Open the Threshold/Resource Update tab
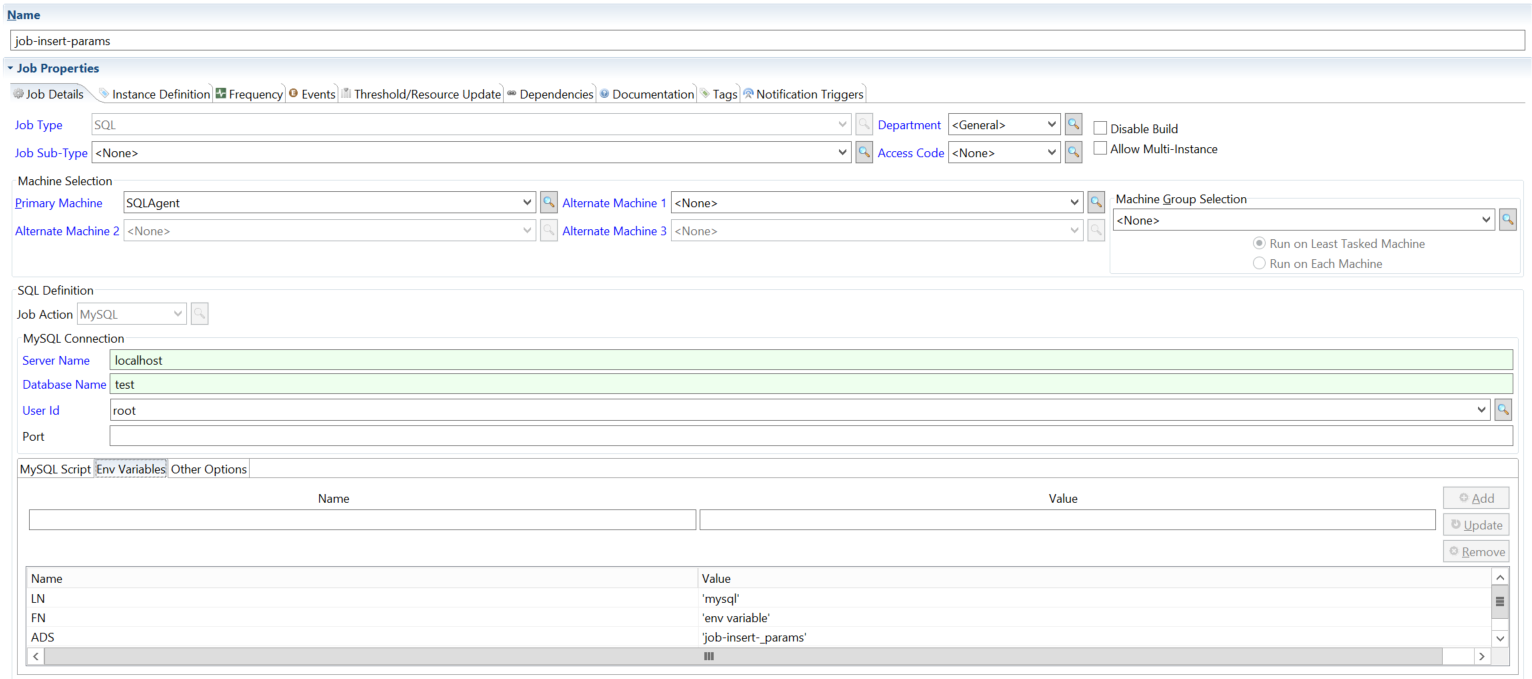The height and width of the screenshot is (679, 1532). pos(420,94)
